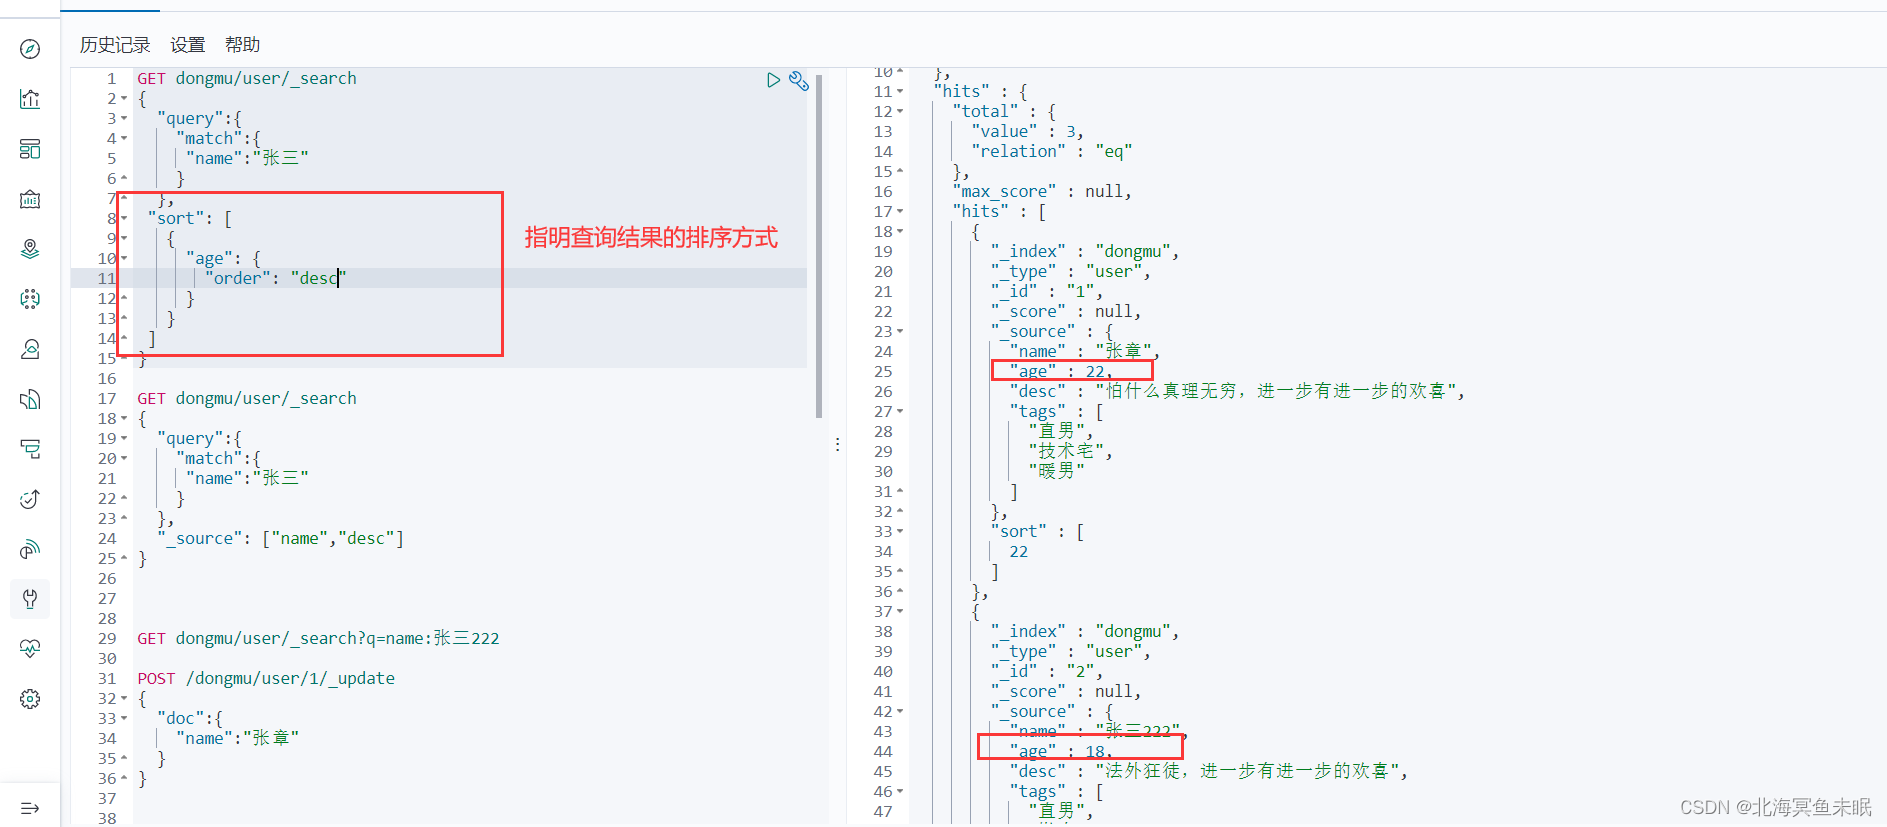Viewport: 1887px width, 827px height.
Task: Collapse "total" at response line 12
Action: click(900, 111)
